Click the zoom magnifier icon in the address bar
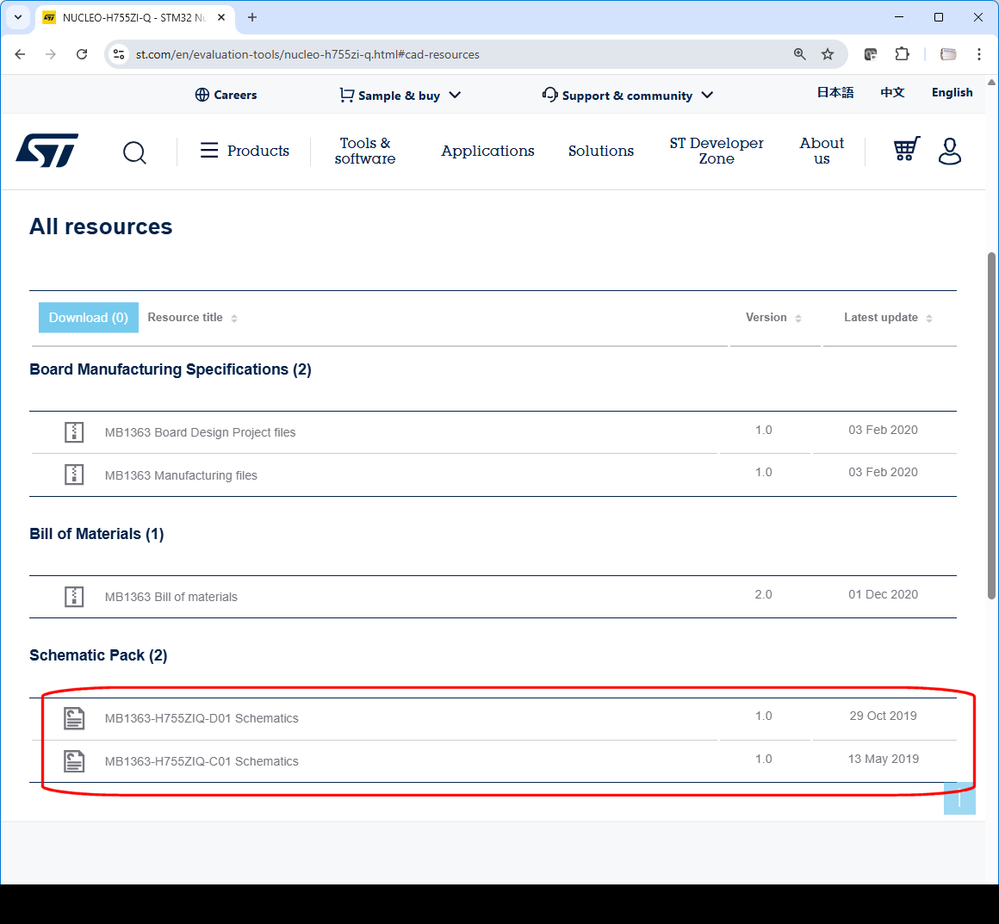The height and width of the screenshot is (924, 999). pos(800,54)
